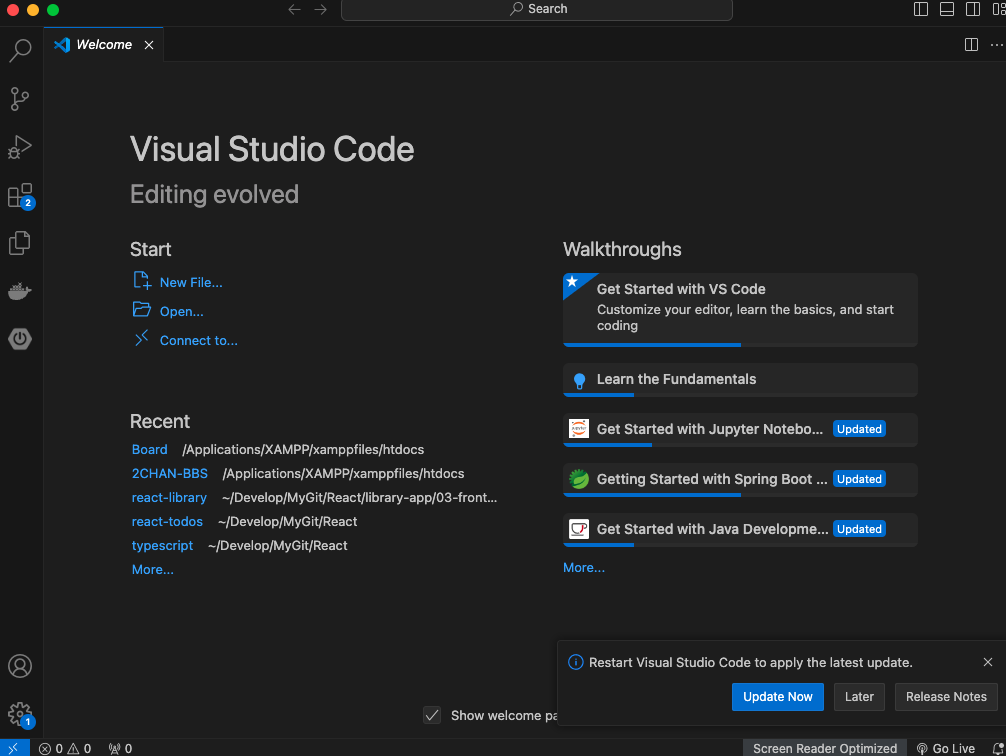Image resolution: width=1006 pixels, height=756 pixels.
Task: Open the recent typescript project
Action: pos(162,546)
